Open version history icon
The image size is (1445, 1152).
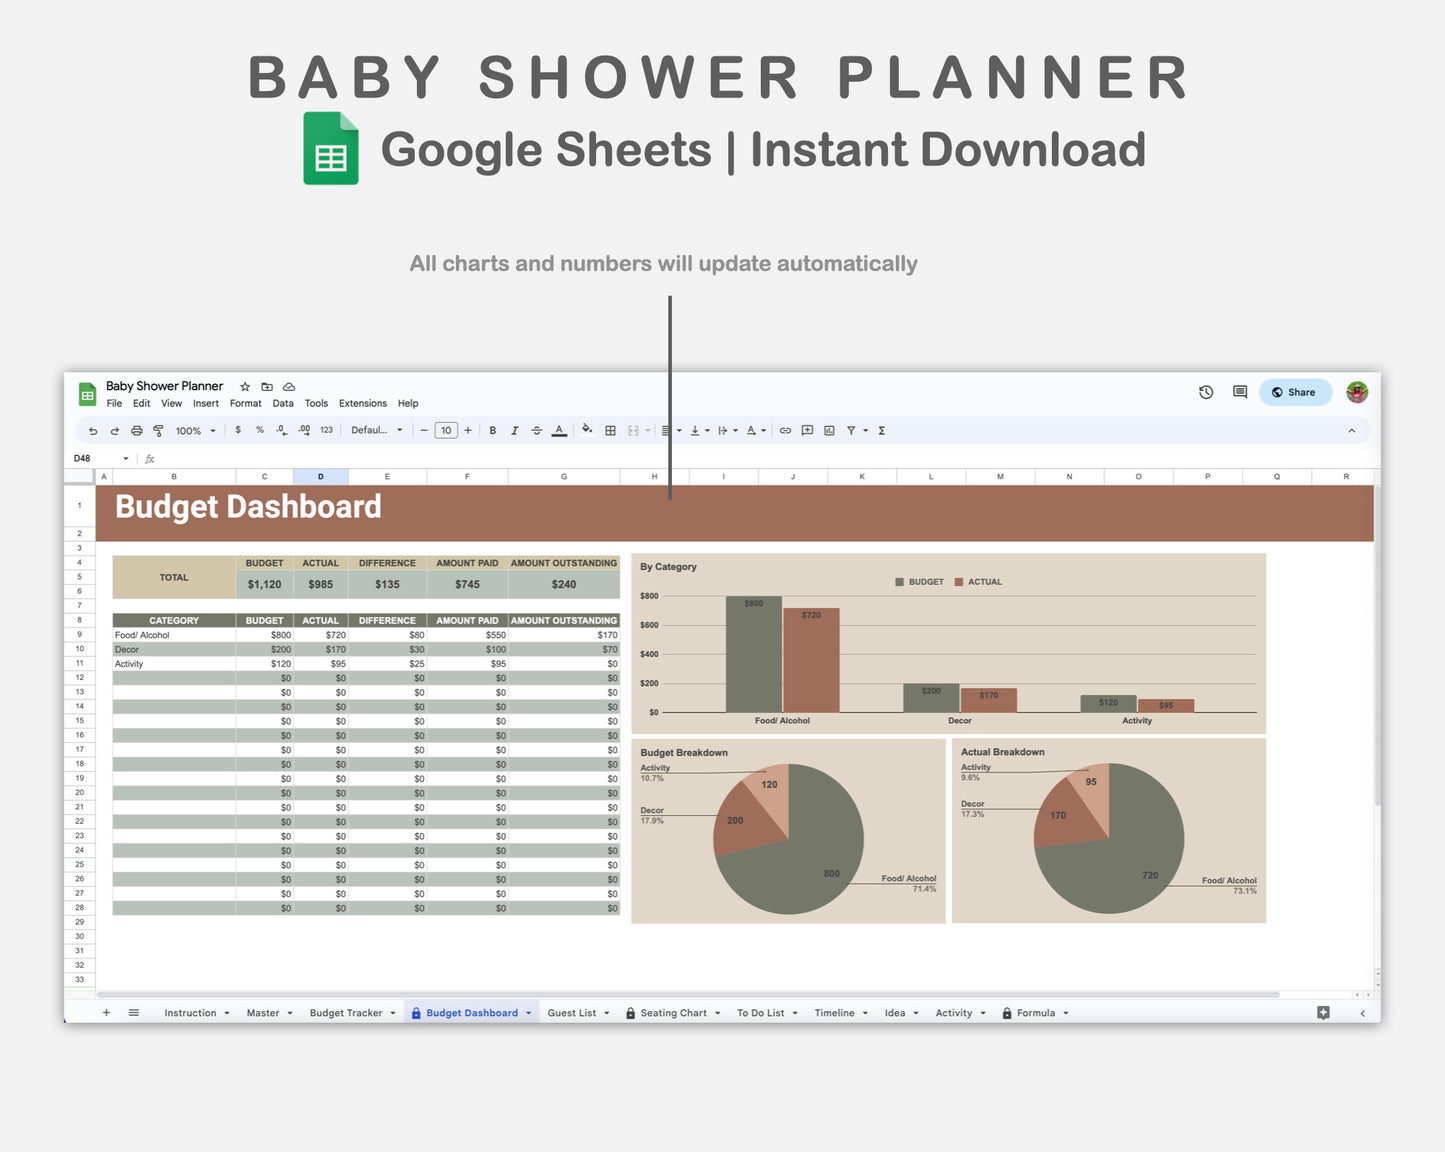1205,392
